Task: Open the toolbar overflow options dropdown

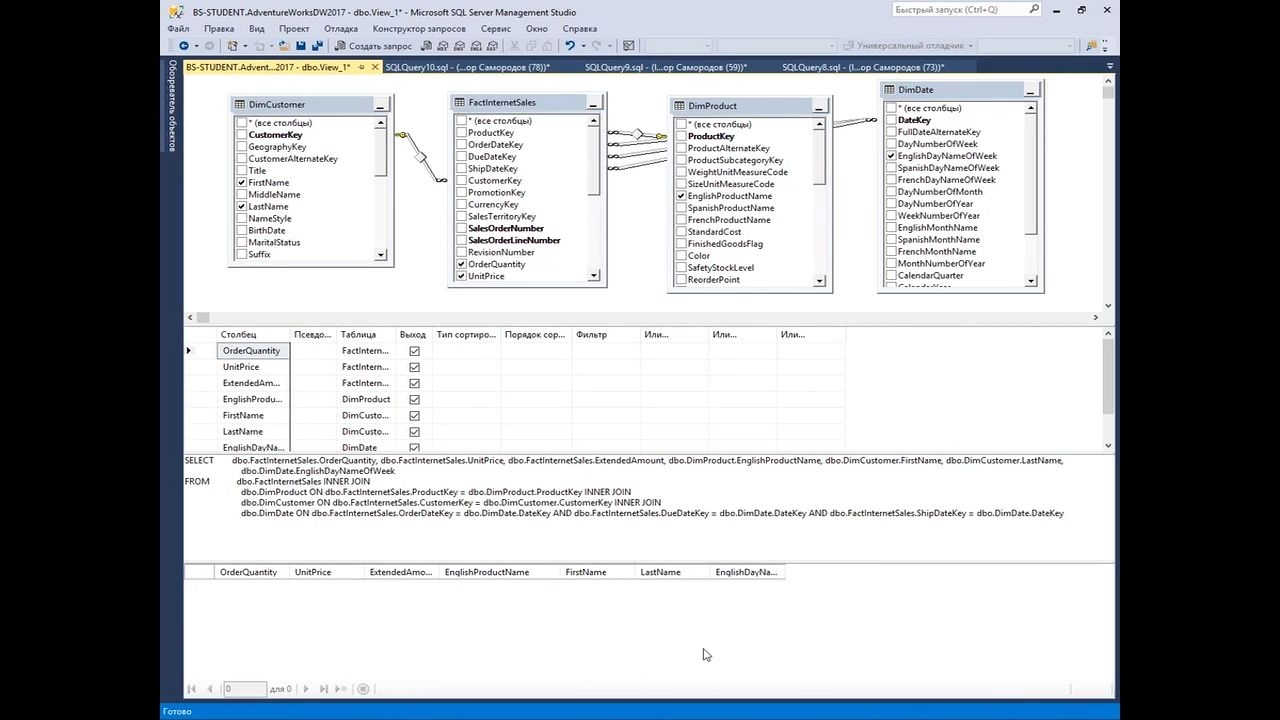Action: (1107, 46)
